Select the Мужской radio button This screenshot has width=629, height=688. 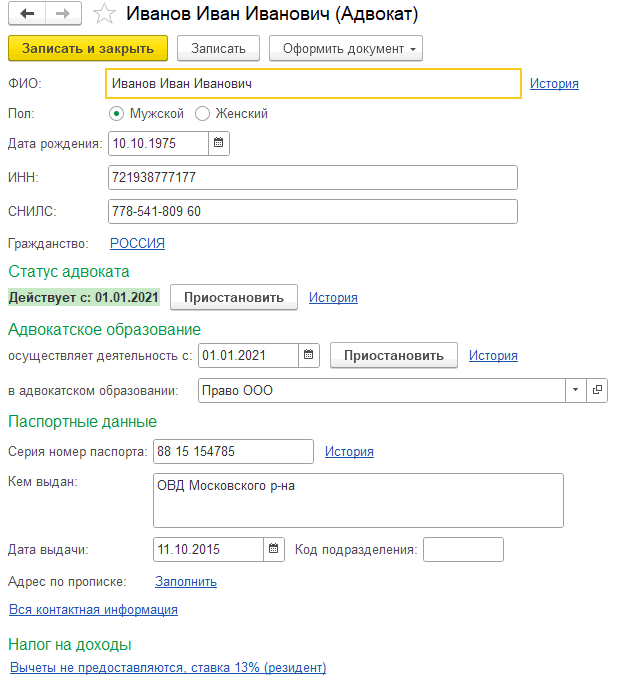117,114
